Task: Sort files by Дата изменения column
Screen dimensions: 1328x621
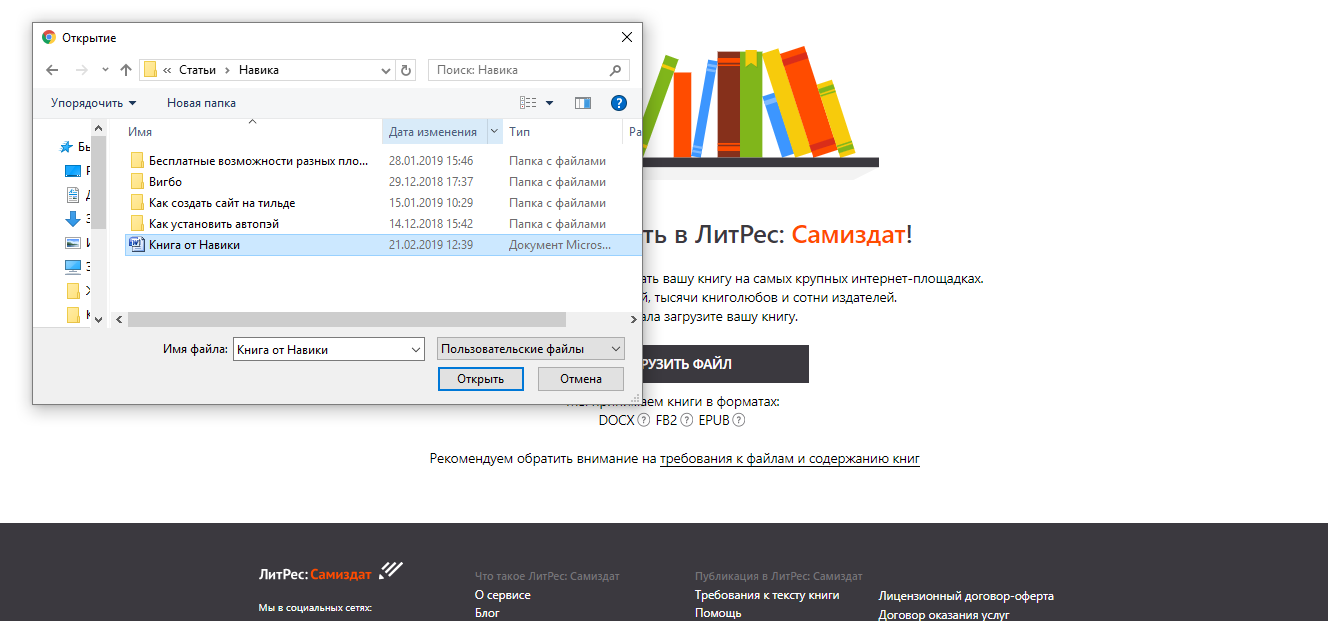Action: [x=433, y=132]
